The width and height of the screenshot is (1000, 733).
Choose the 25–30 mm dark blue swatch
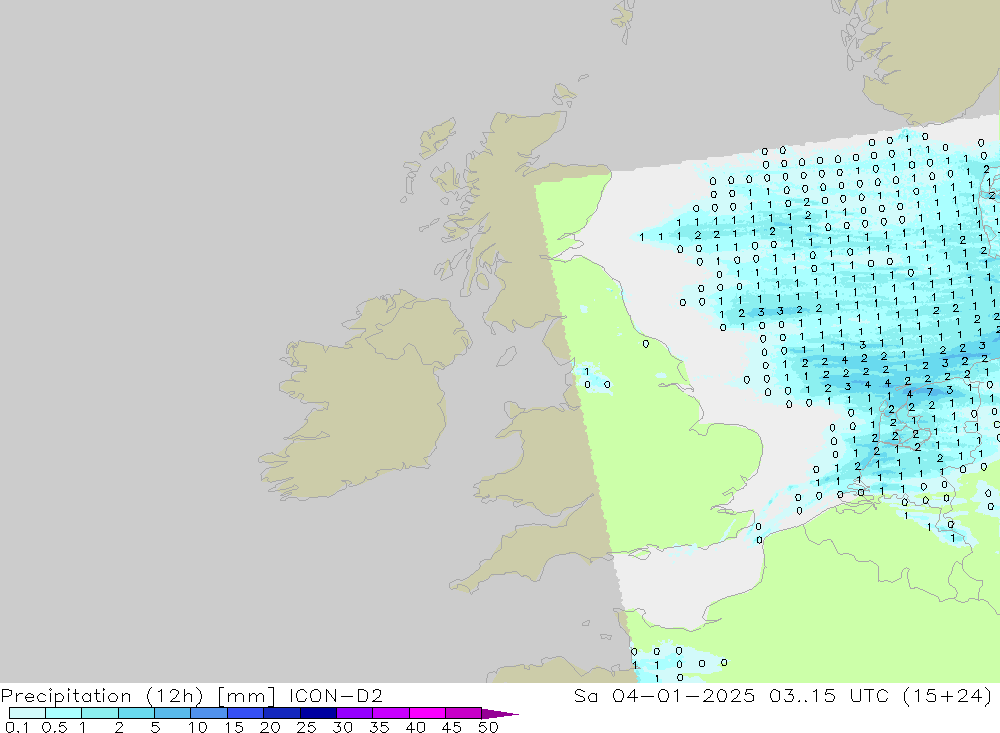click(x=318, y=713)
